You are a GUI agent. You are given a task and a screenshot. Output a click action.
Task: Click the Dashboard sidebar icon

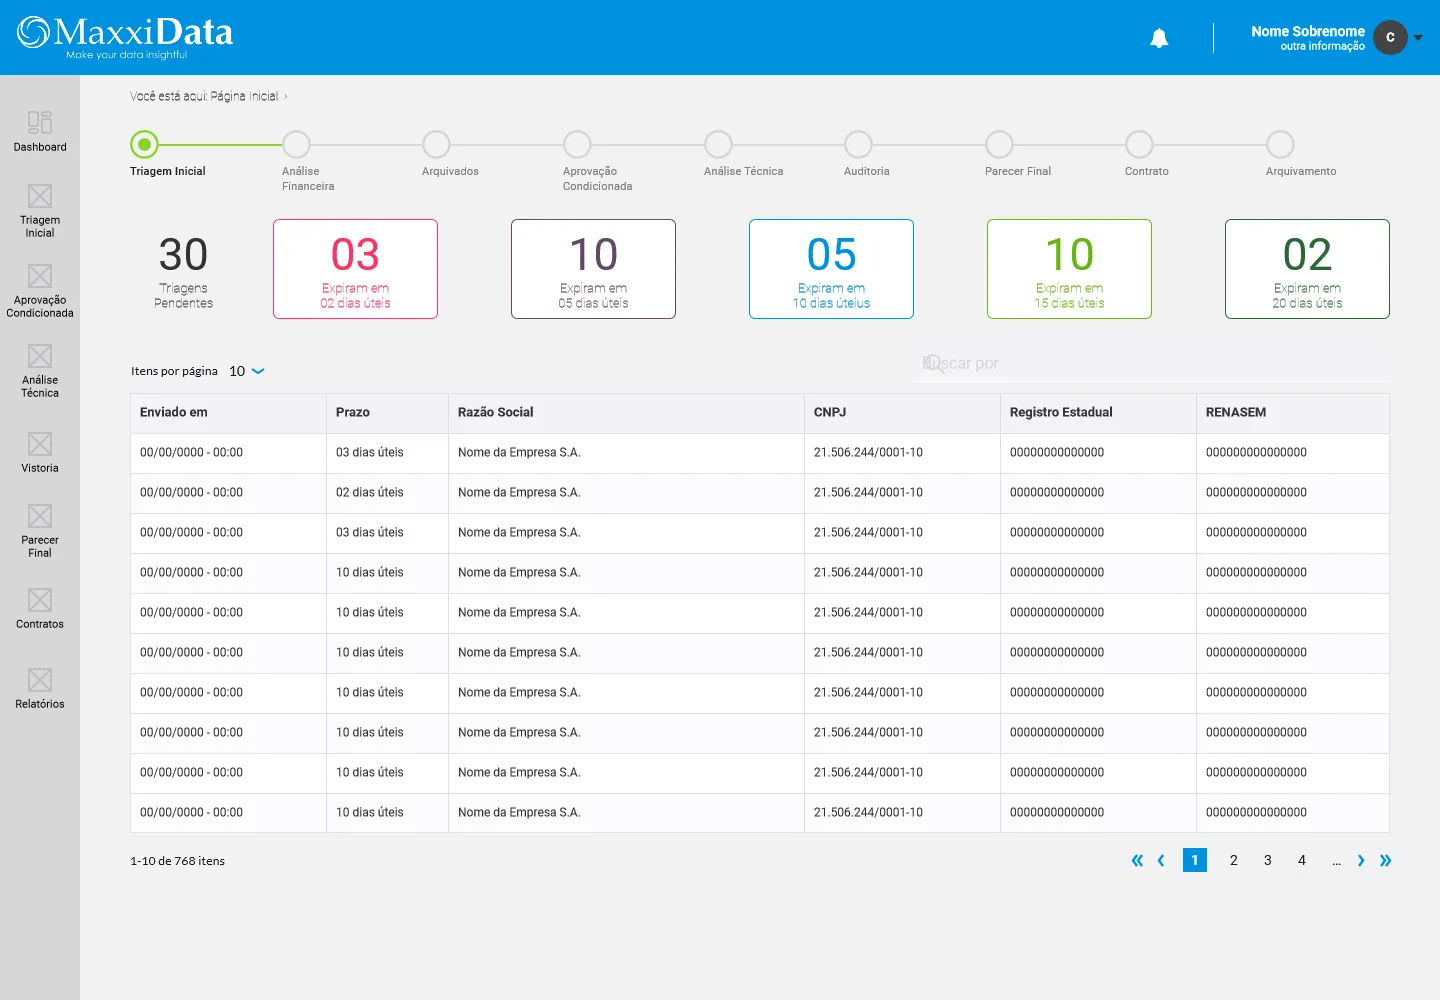tap(40, 122)
